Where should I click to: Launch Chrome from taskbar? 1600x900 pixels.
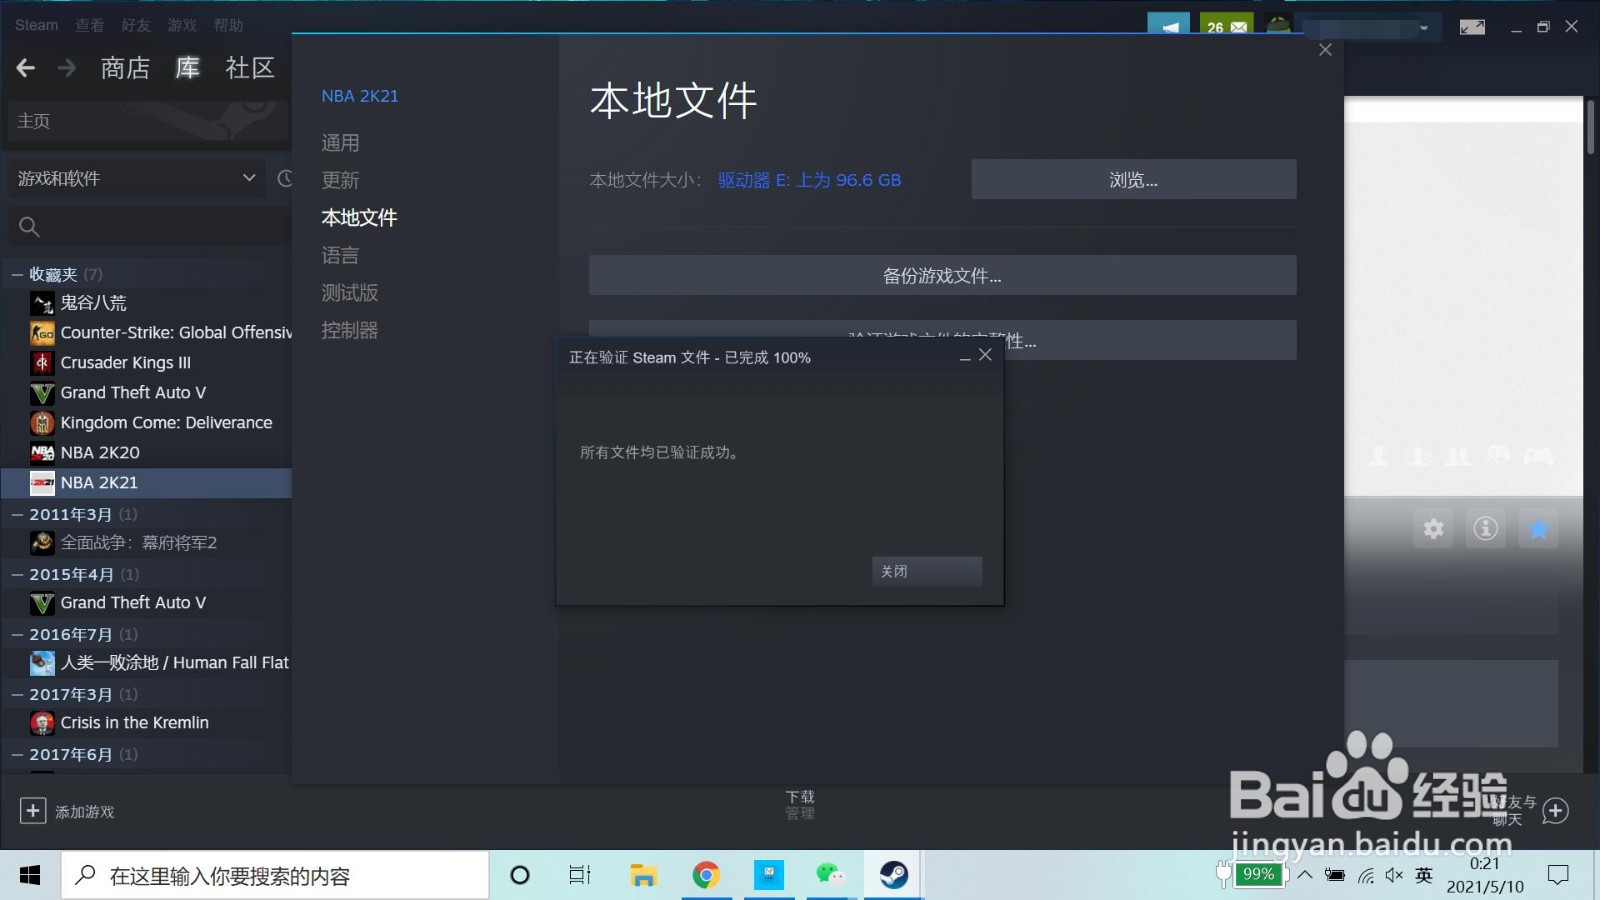coord(706,876)
